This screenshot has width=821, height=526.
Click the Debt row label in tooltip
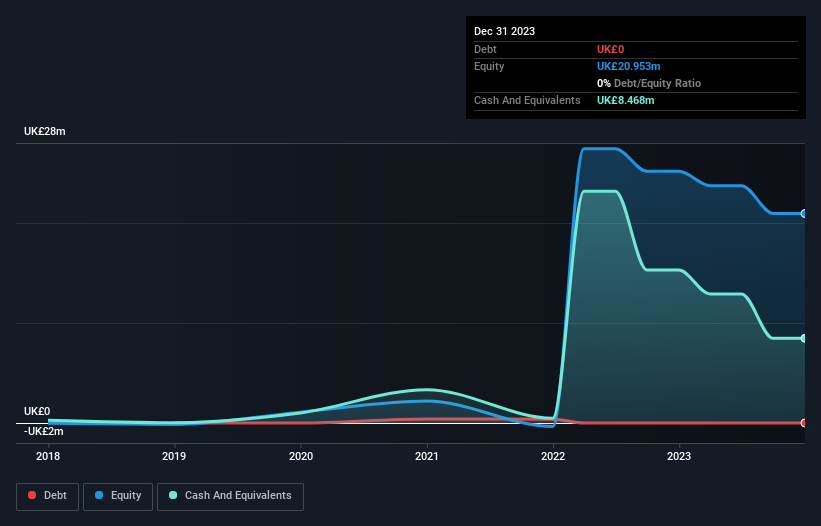point(485,49)
